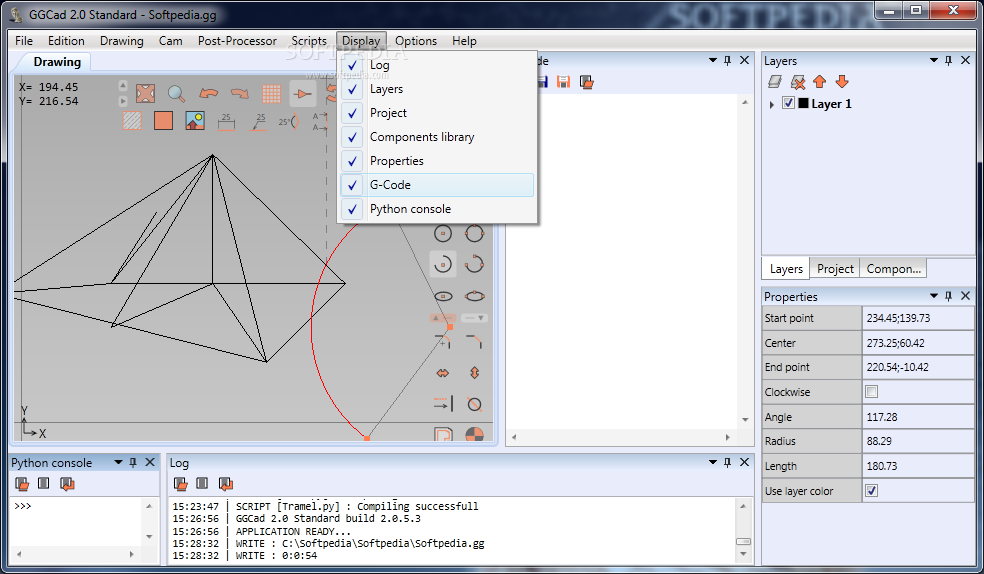984x574 pixels.
Task: Uncheck Python console in Display menu
Action: [437, 209]
